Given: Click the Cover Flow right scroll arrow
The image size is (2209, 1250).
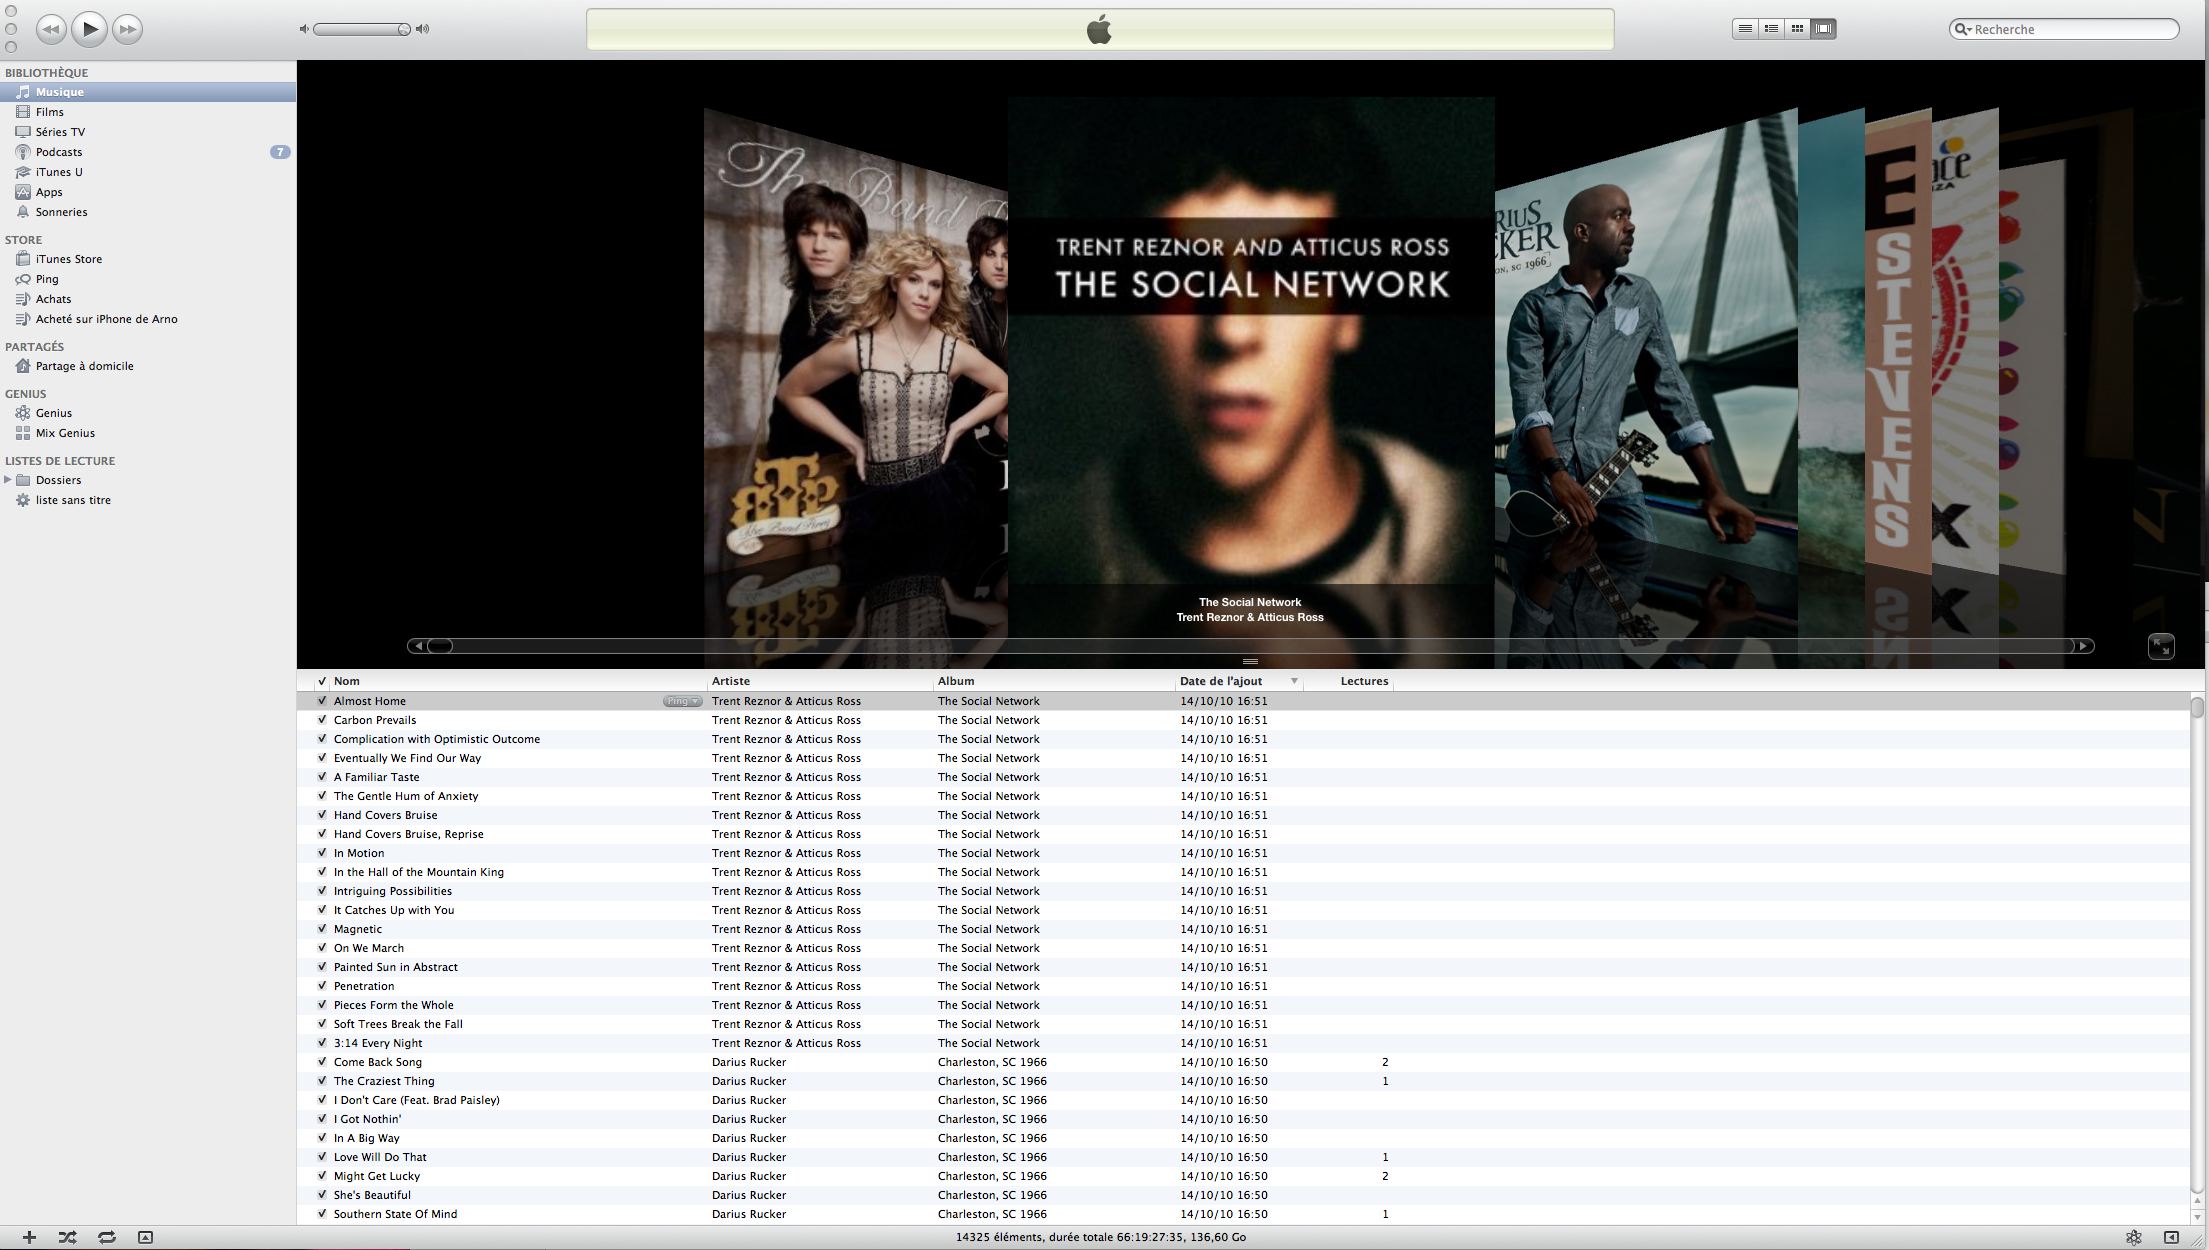Looking at the screenshot, I should (2083, 646).
